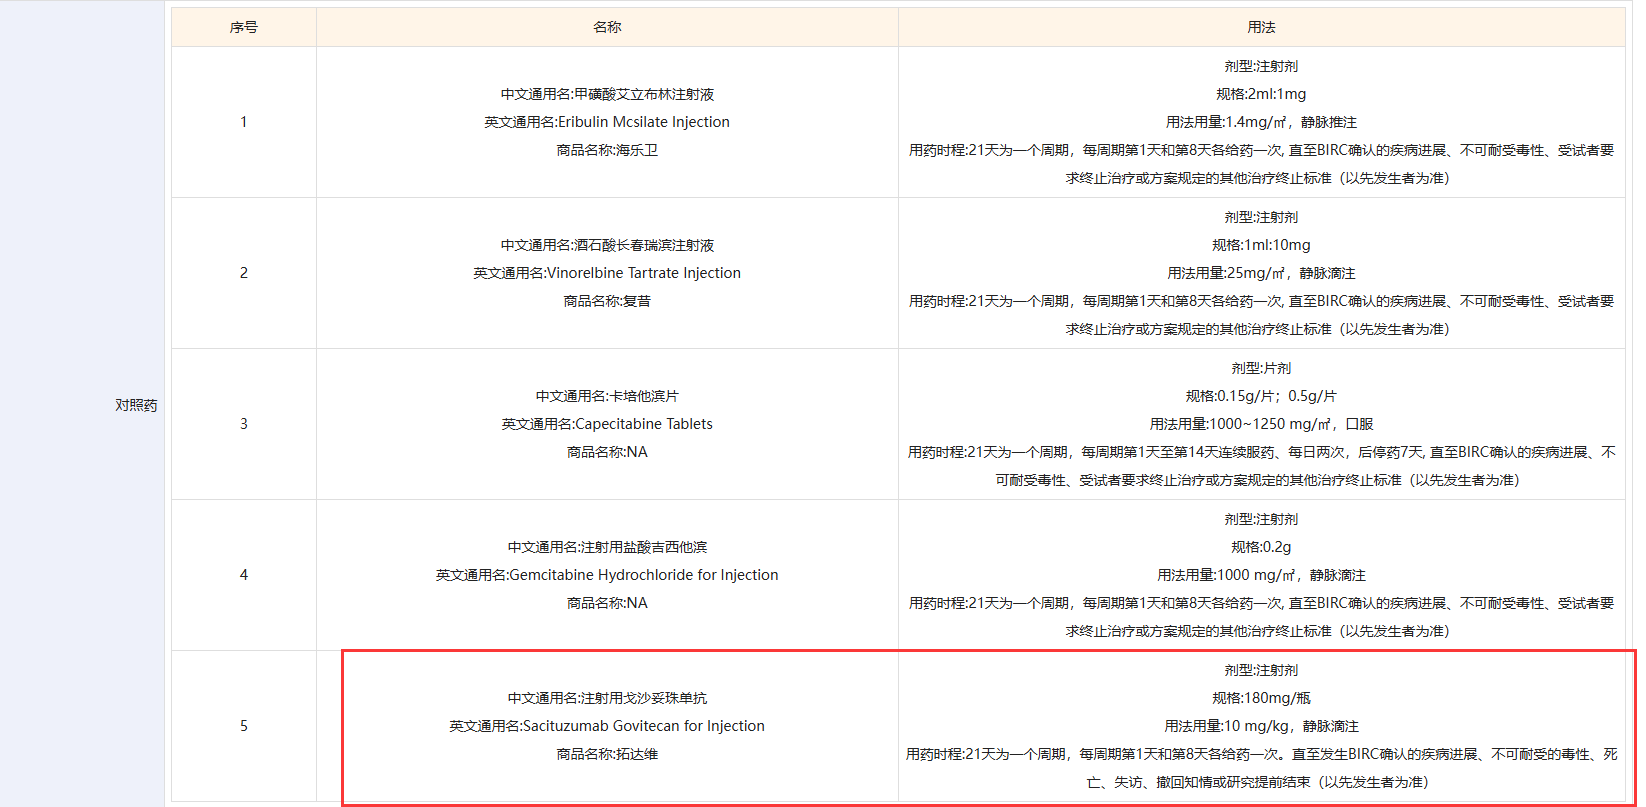The height and width of the screenshot is (807, 1646).
Task: Click '剂型:注射剂' in the Vinorelbine row
Action: coord(1261,217)
